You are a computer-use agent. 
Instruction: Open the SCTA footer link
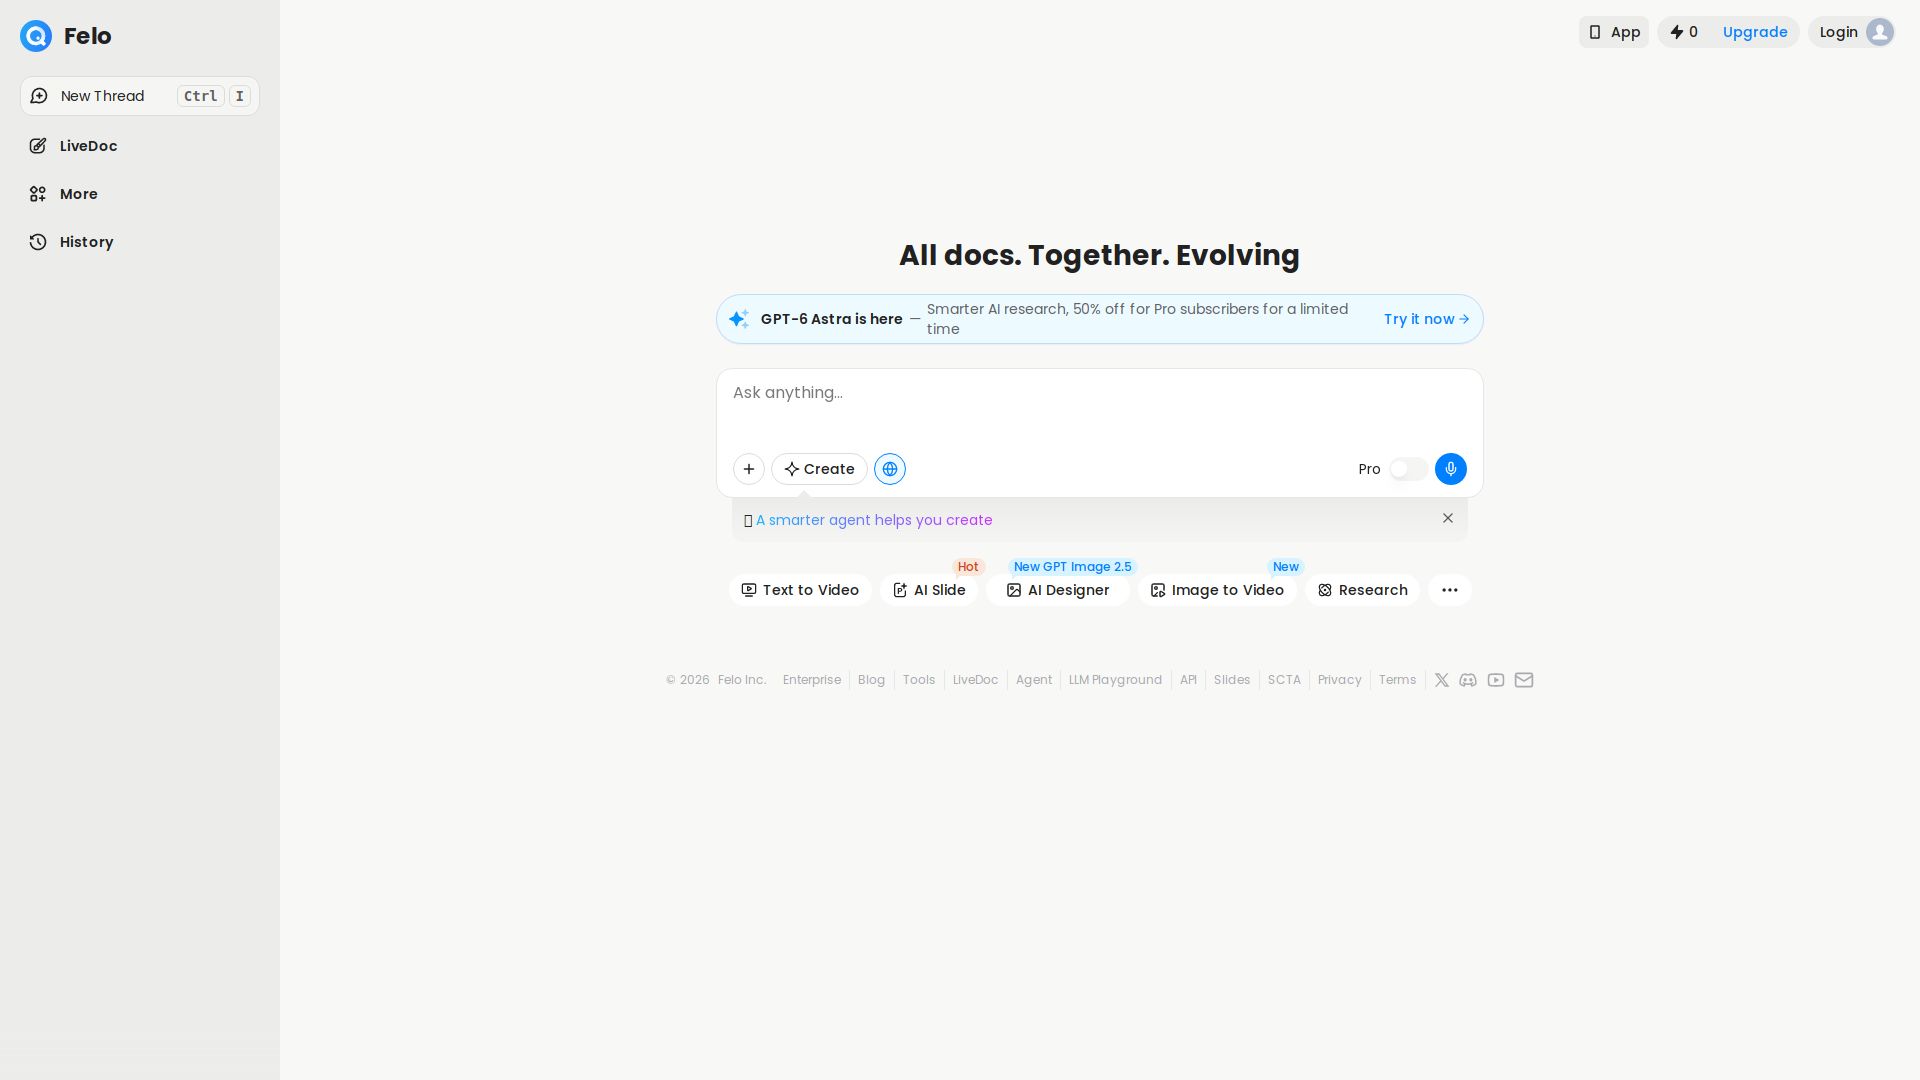click(1284, 680)
